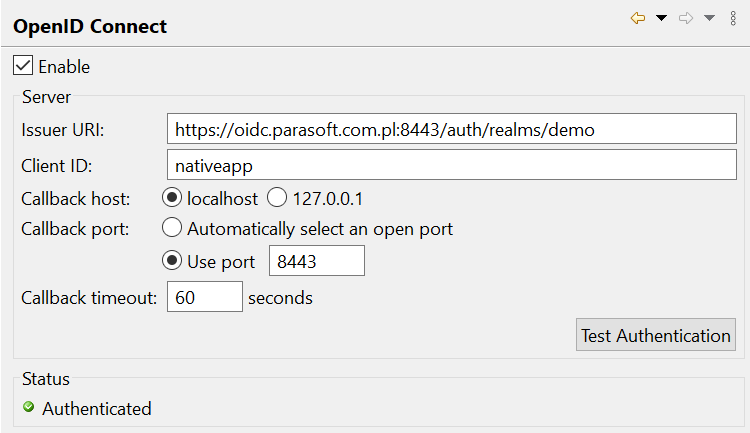Click the Enable label text
The image size is (750, 433).
pos(64,67)
